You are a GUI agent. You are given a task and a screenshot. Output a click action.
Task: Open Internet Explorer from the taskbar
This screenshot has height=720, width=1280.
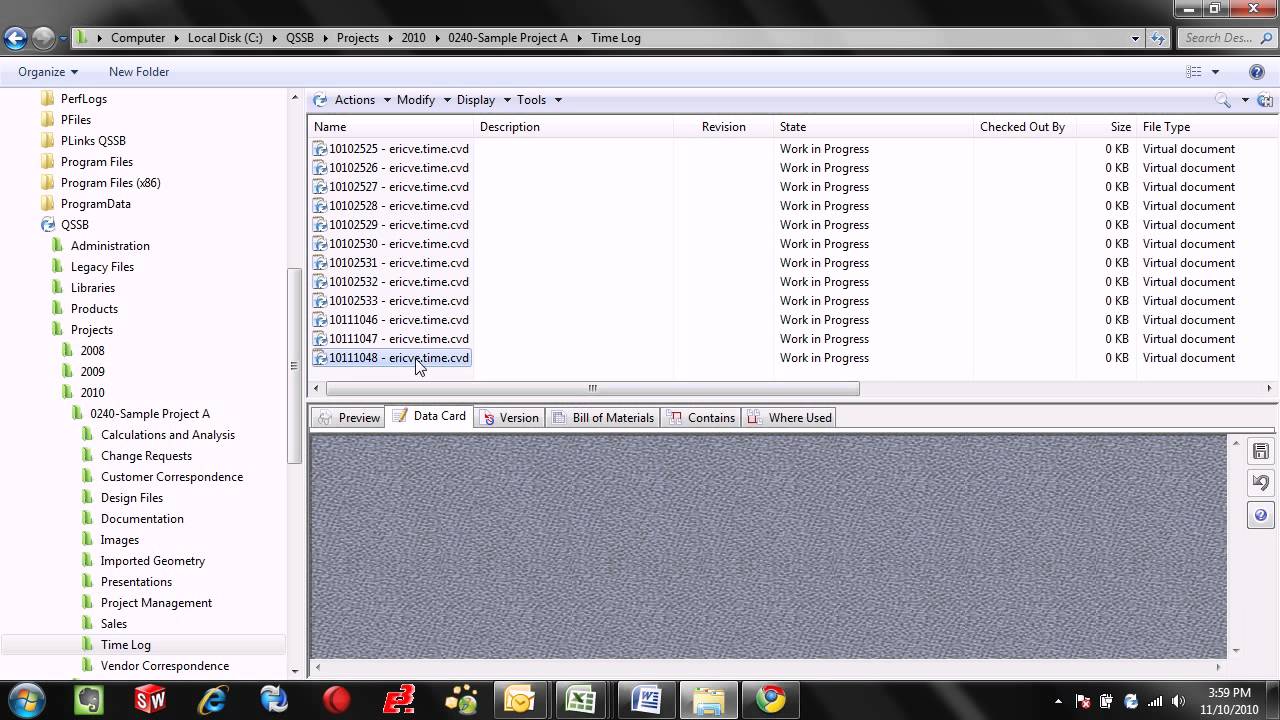coord(212,699)
